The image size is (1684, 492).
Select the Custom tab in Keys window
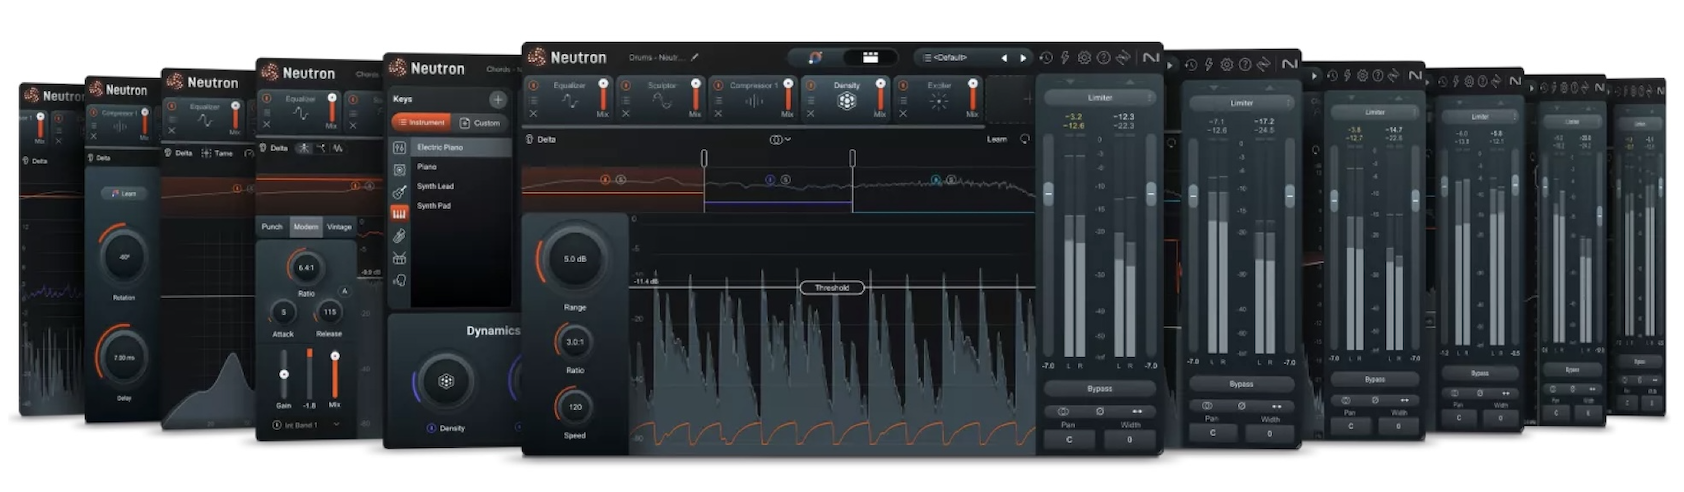pos(481,122)
